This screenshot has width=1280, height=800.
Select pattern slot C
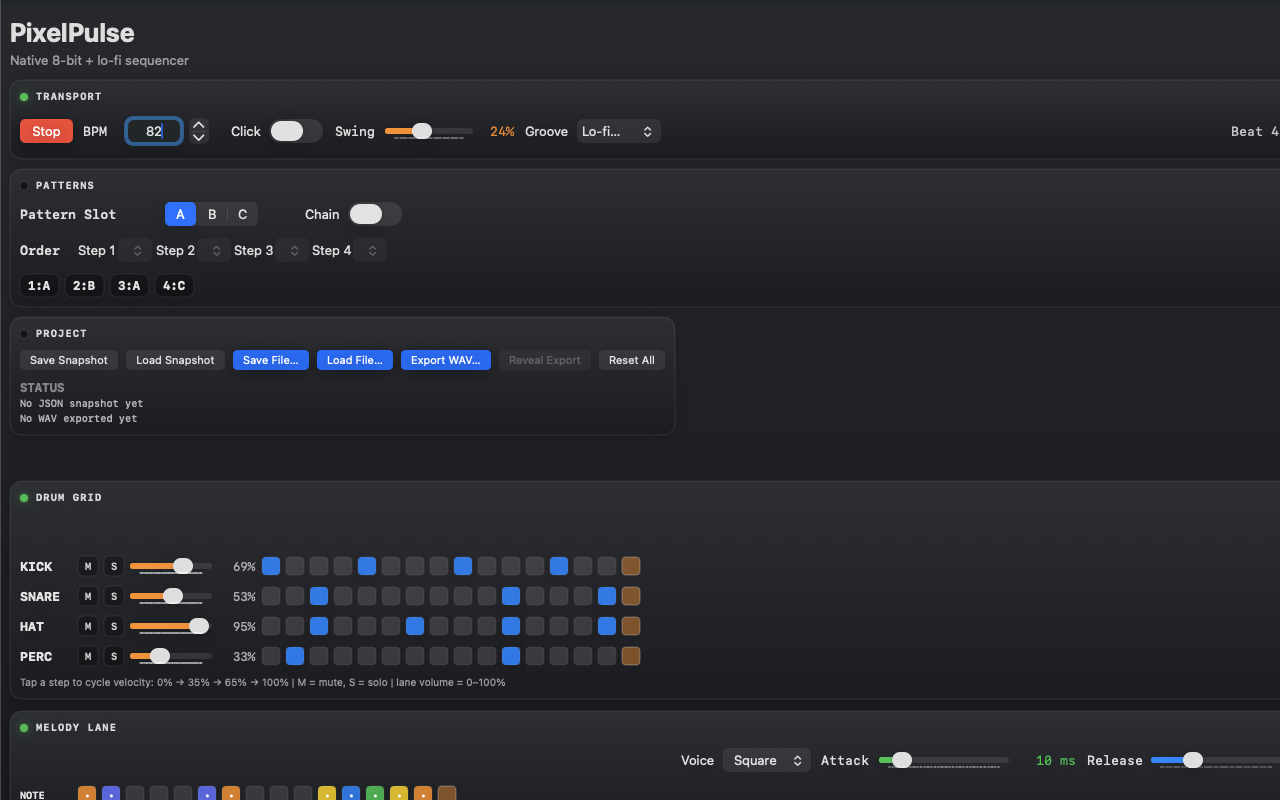click(243, 214)
